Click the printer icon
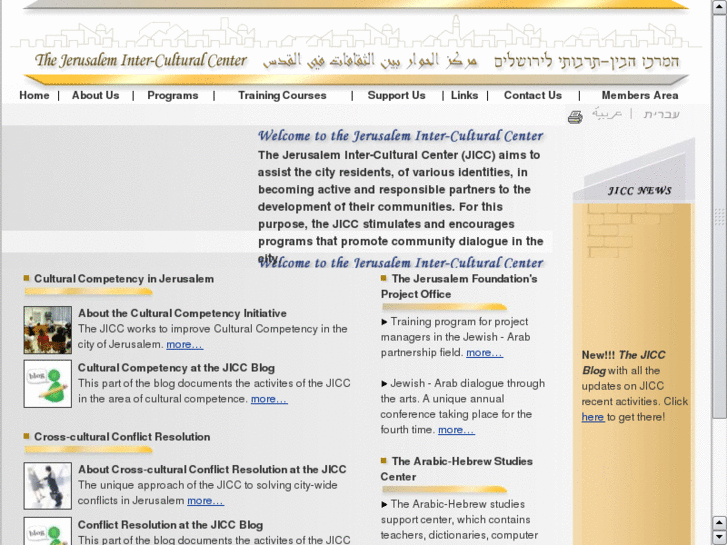 575,116
